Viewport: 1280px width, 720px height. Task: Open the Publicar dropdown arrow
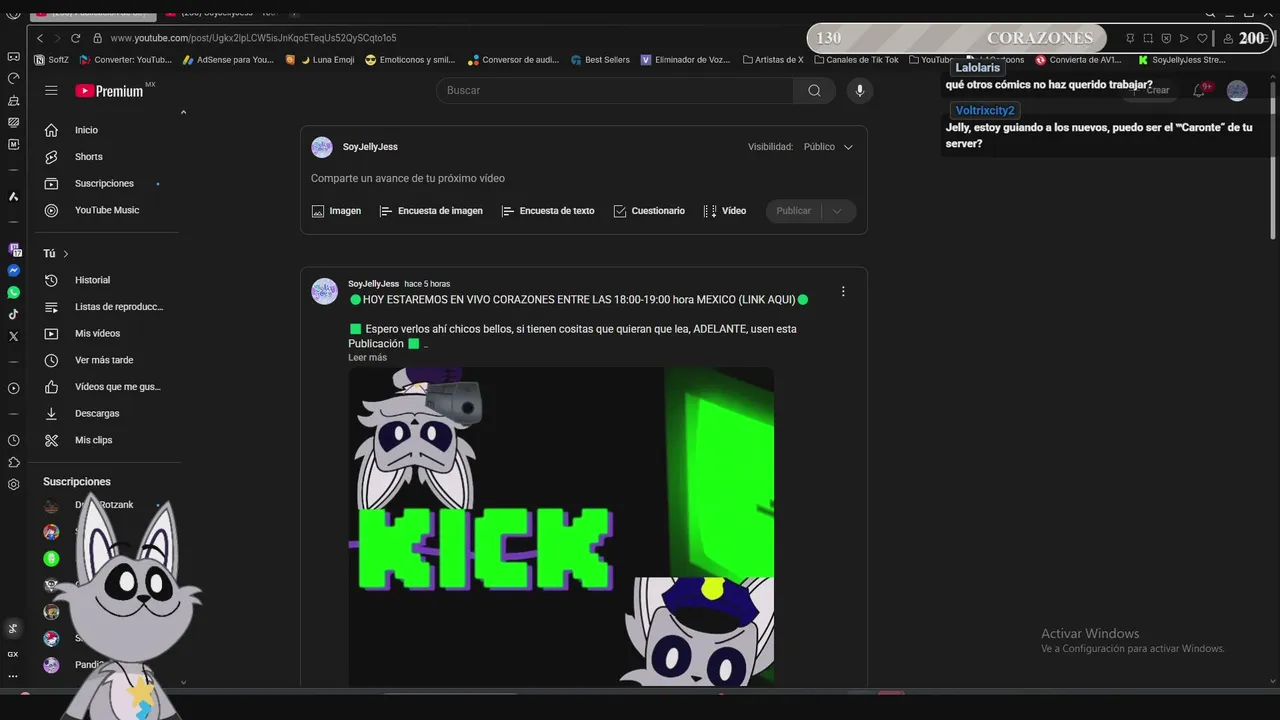click(838, 211)
